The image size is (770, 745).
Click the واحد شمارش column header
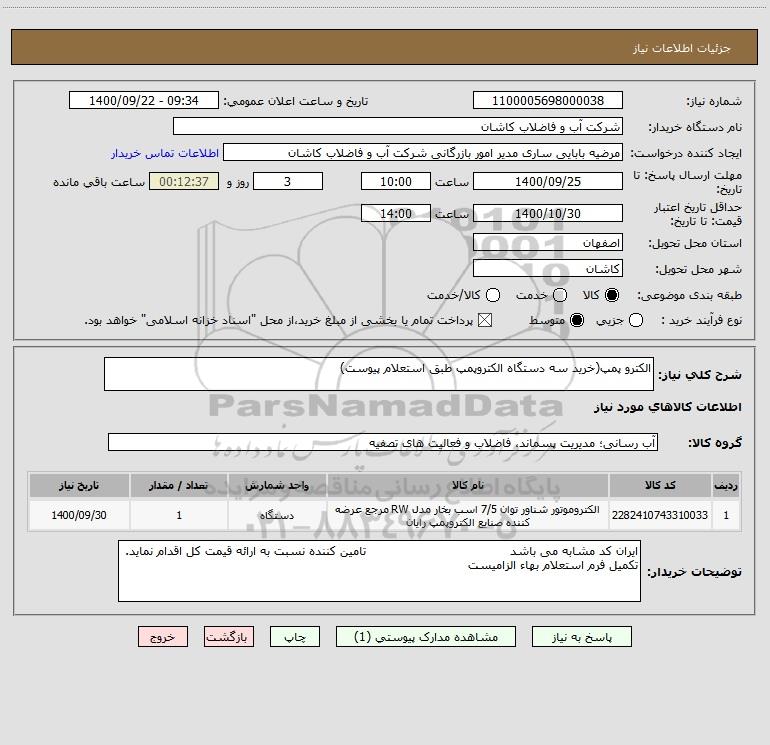click(277, 485)
